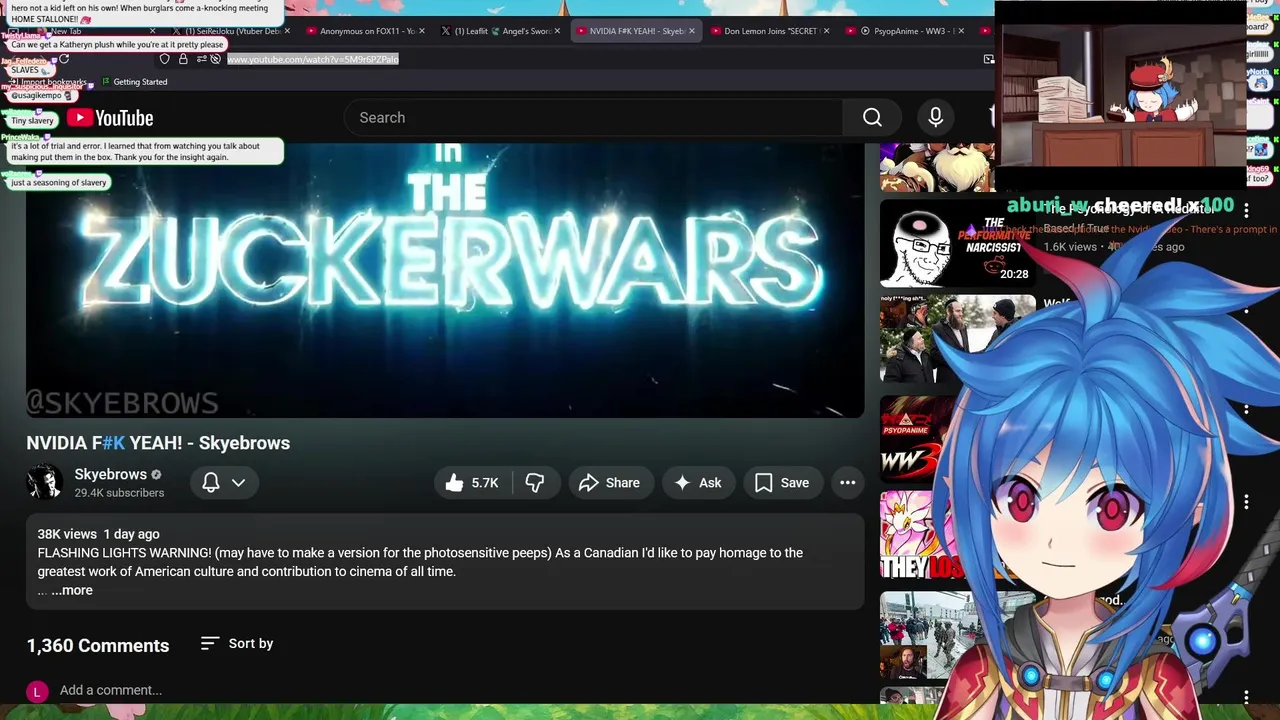This screenshot has height=720, width=1280.
Task: Click the user avatar beside Add a comment
Action: [x=37, y=691]
